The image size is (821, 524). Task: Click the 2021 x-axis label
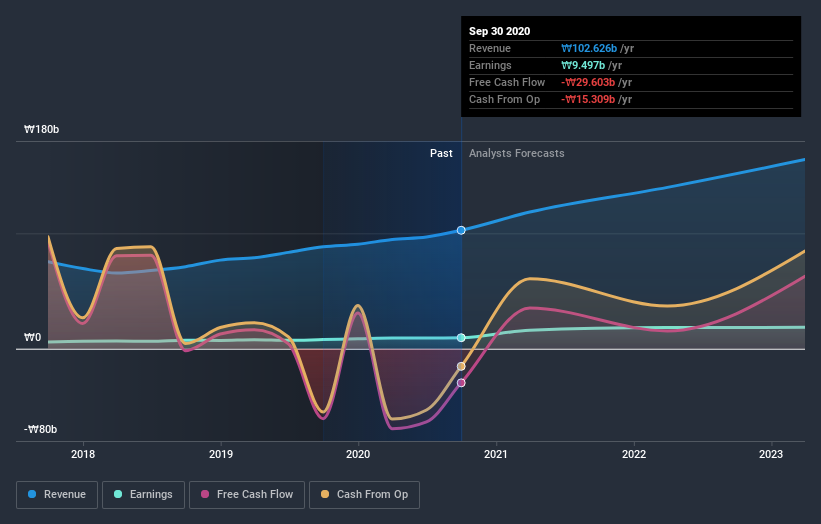coord(496,454)
